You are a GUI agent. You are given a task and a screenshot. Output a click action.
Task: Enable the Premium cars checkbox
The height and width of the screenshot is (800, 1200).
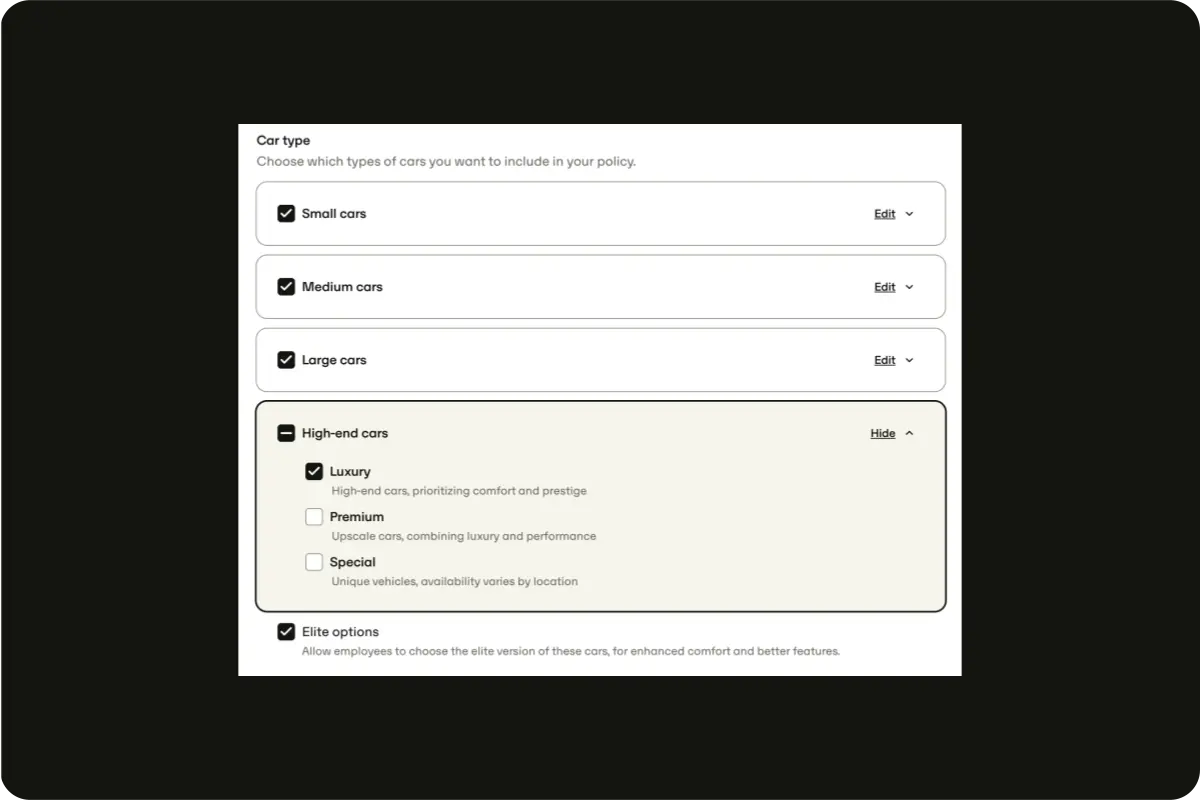(314, 517)
